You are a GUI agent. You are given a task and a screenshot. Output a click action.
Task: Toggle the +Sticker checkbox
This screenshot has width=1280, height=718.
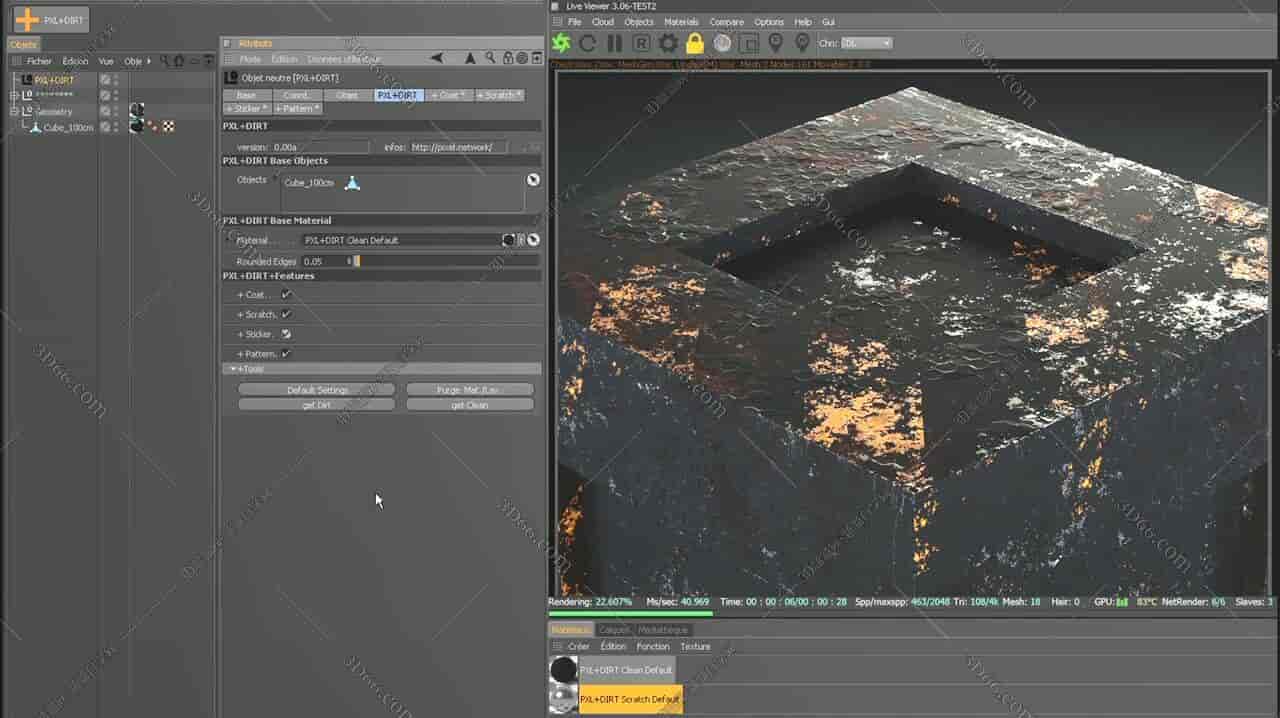tap(286, 334)
